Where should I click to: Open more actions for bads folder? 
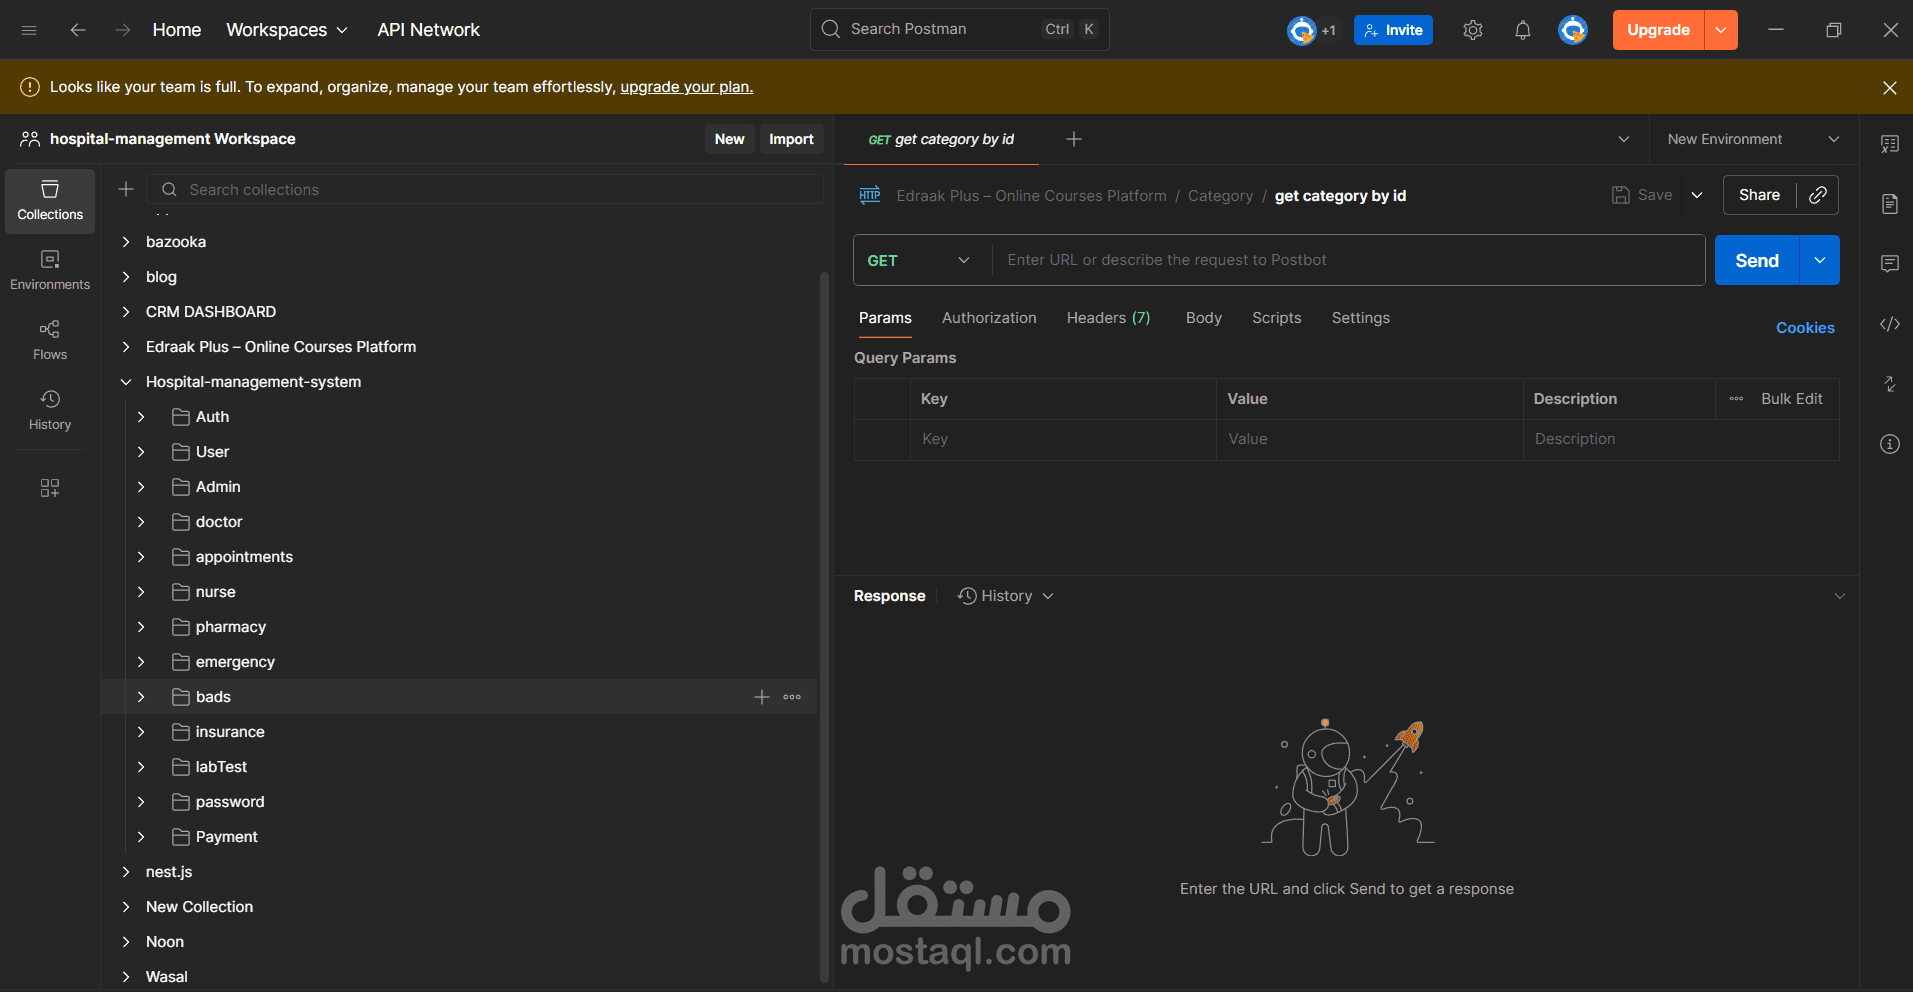792,697
